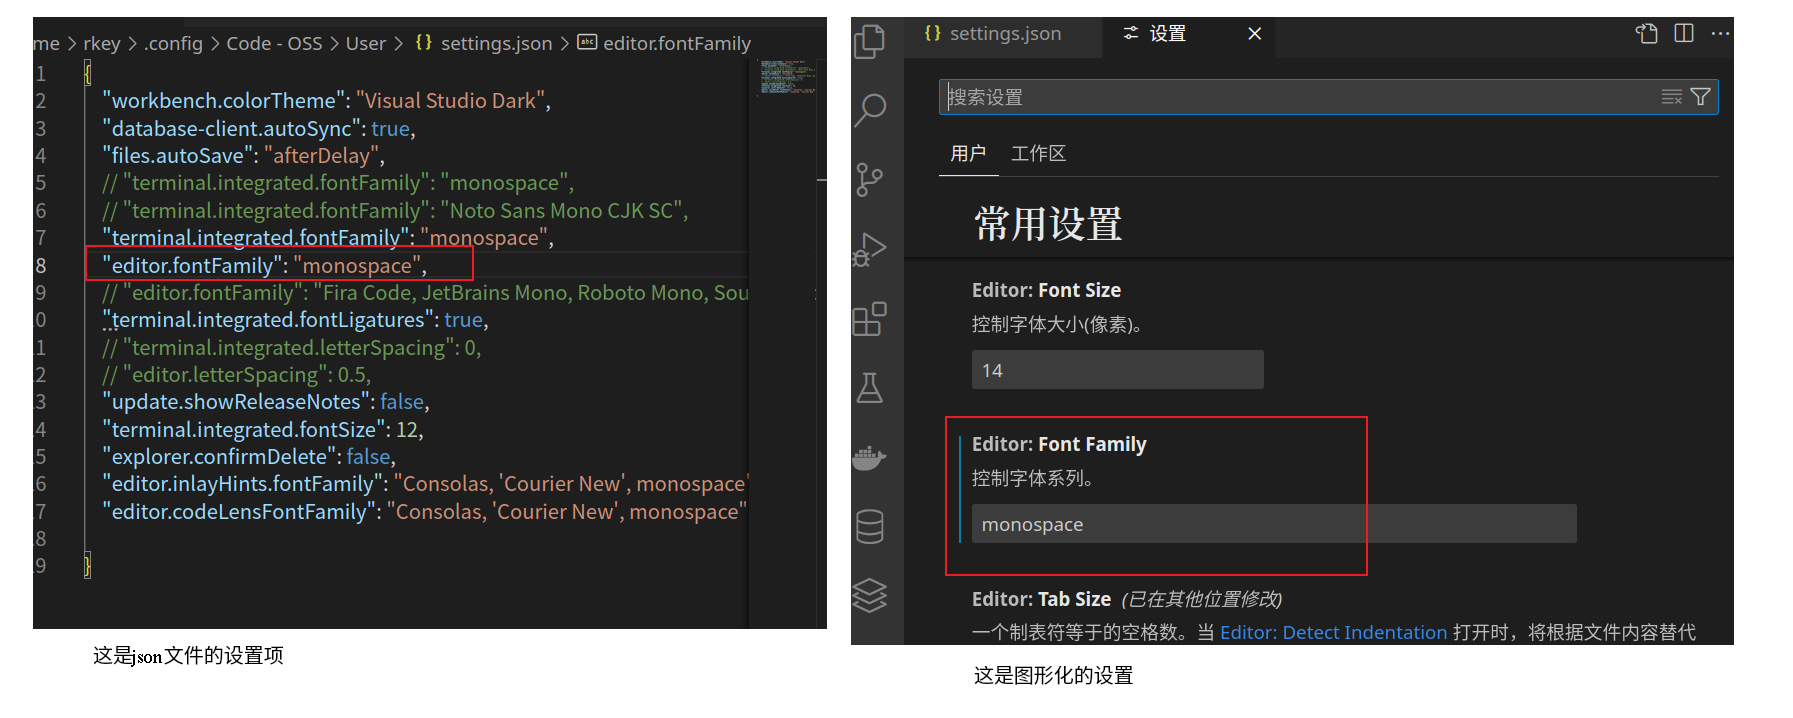
Task: Click the commented "terminal.integrated.letterSpacing" line
Action: coord(291,348)
